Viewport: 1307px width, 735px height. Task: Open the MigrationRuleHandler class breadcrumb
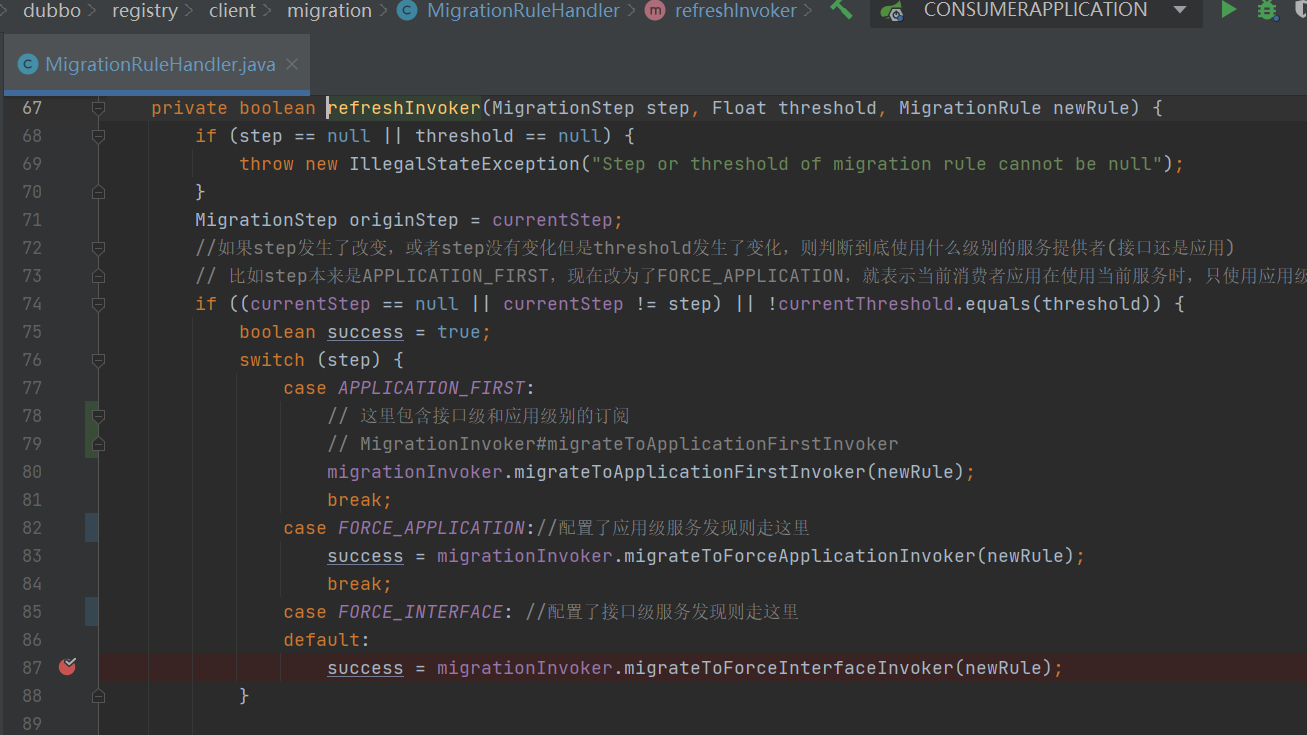coord(523,11)
